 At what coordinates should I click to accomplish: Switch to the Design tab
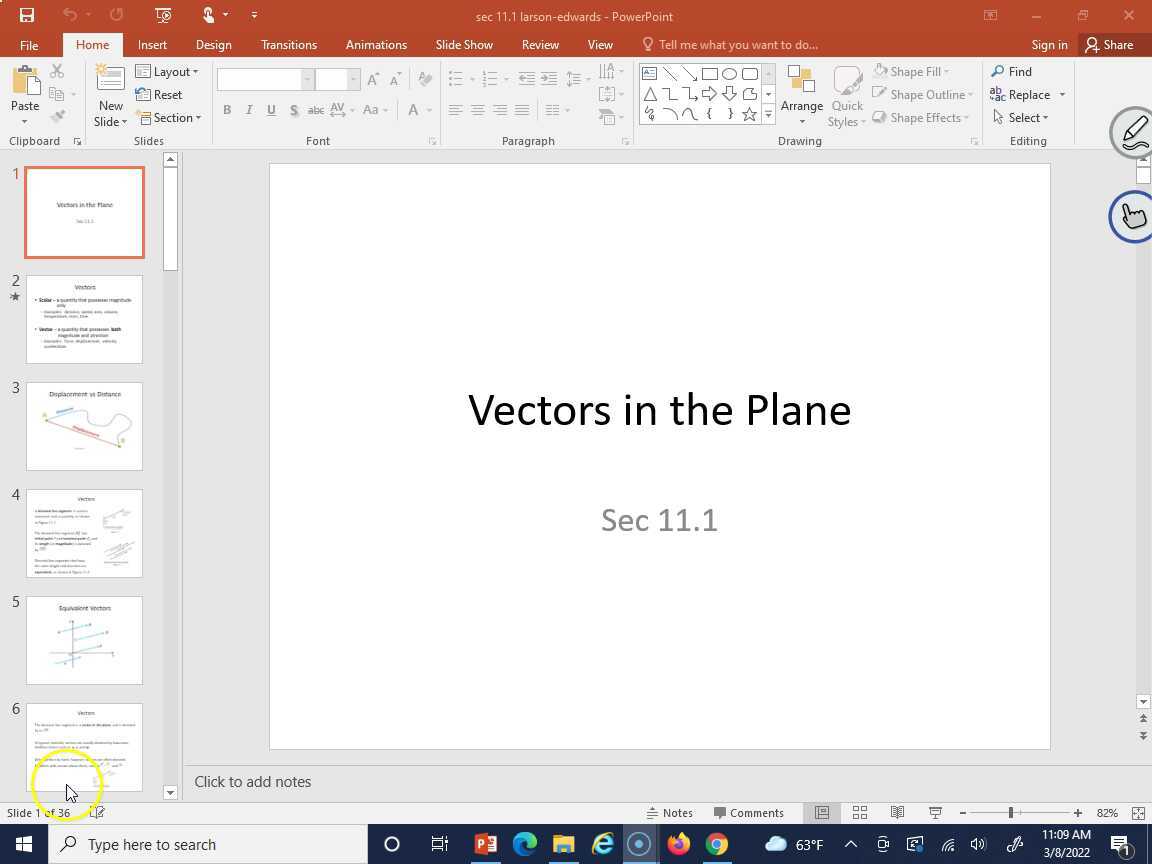coord(213,45)
